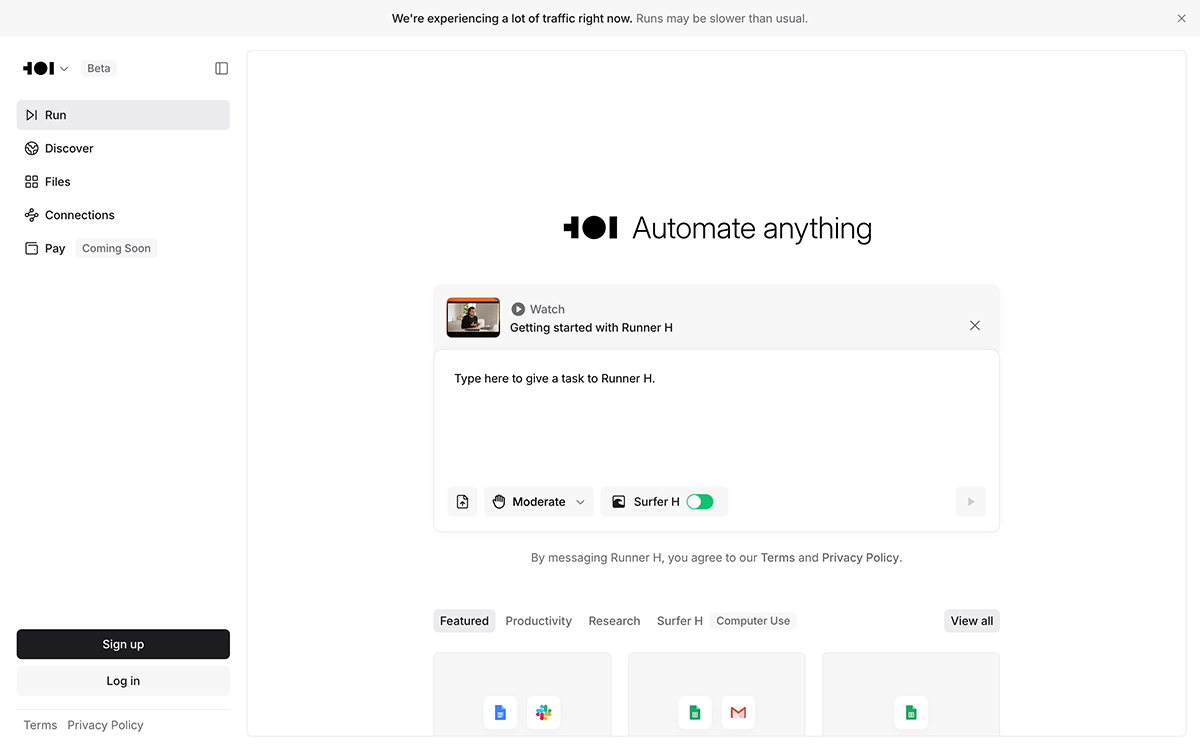Click the play icon beside Watch

(x=518, y=310)
